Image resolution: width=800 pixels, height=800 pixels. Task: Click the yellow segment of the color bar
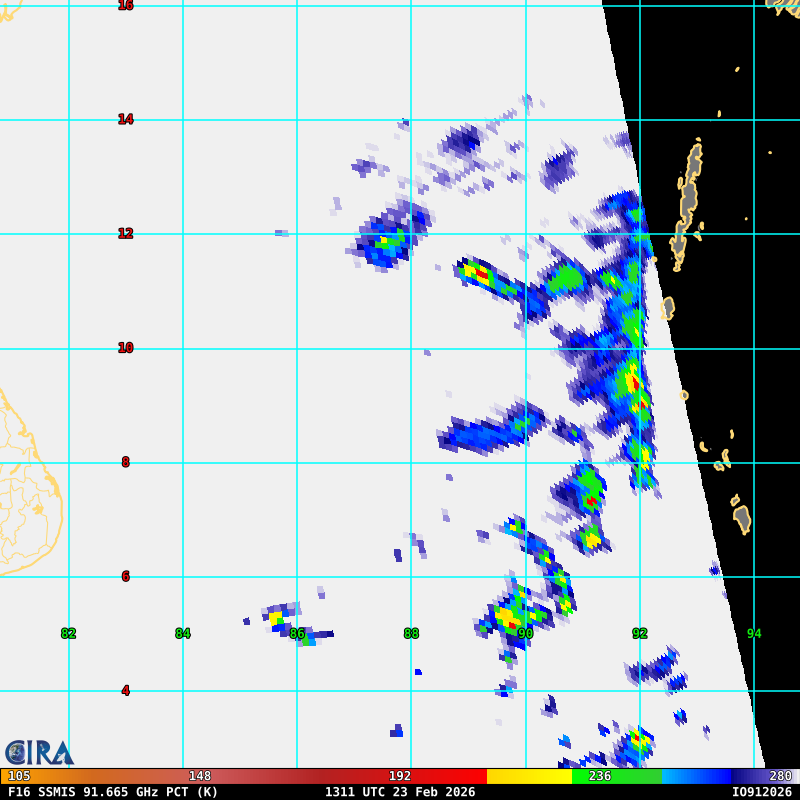coord(528,776)
